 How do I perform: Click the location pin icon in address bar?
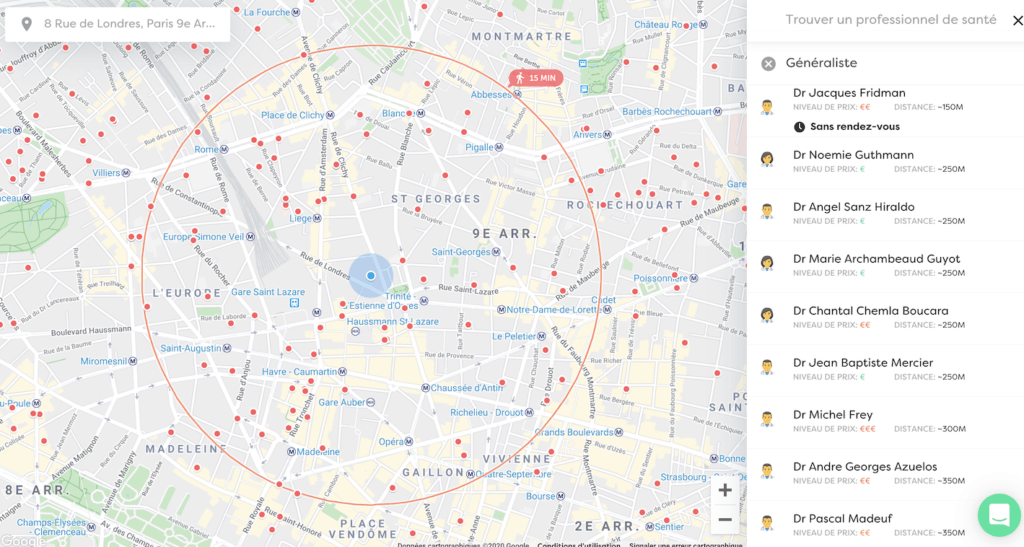[25, 23]
